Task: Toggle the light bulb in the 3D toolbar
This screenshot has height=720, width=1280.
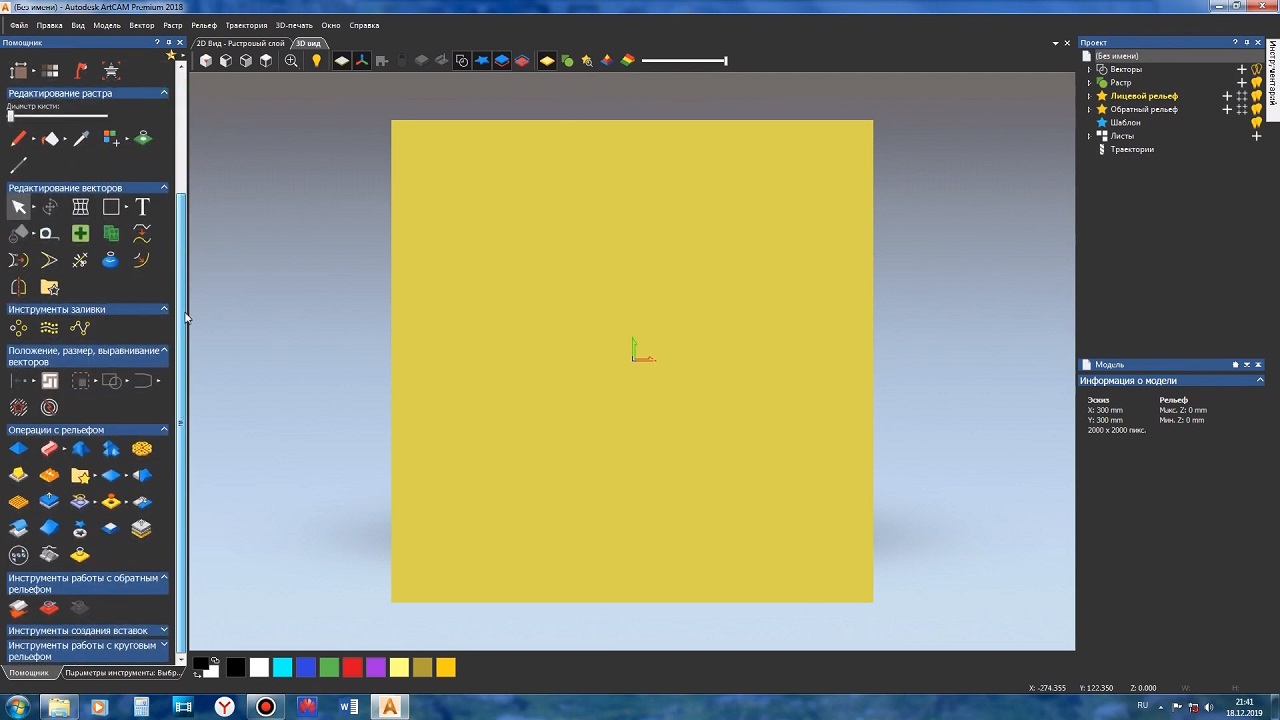Action: pyautogui.click(x=316, y=61)
